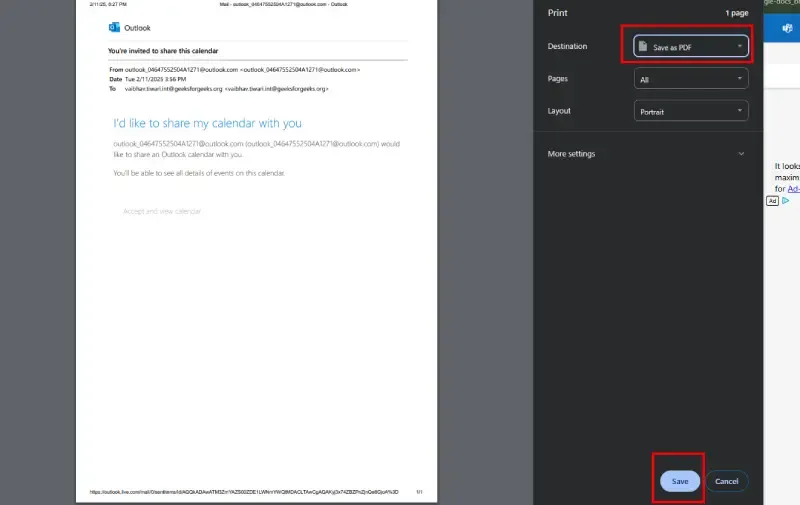Click the To recipient email address line
This screenshot has height=505, width=800.
coord(219,89)
